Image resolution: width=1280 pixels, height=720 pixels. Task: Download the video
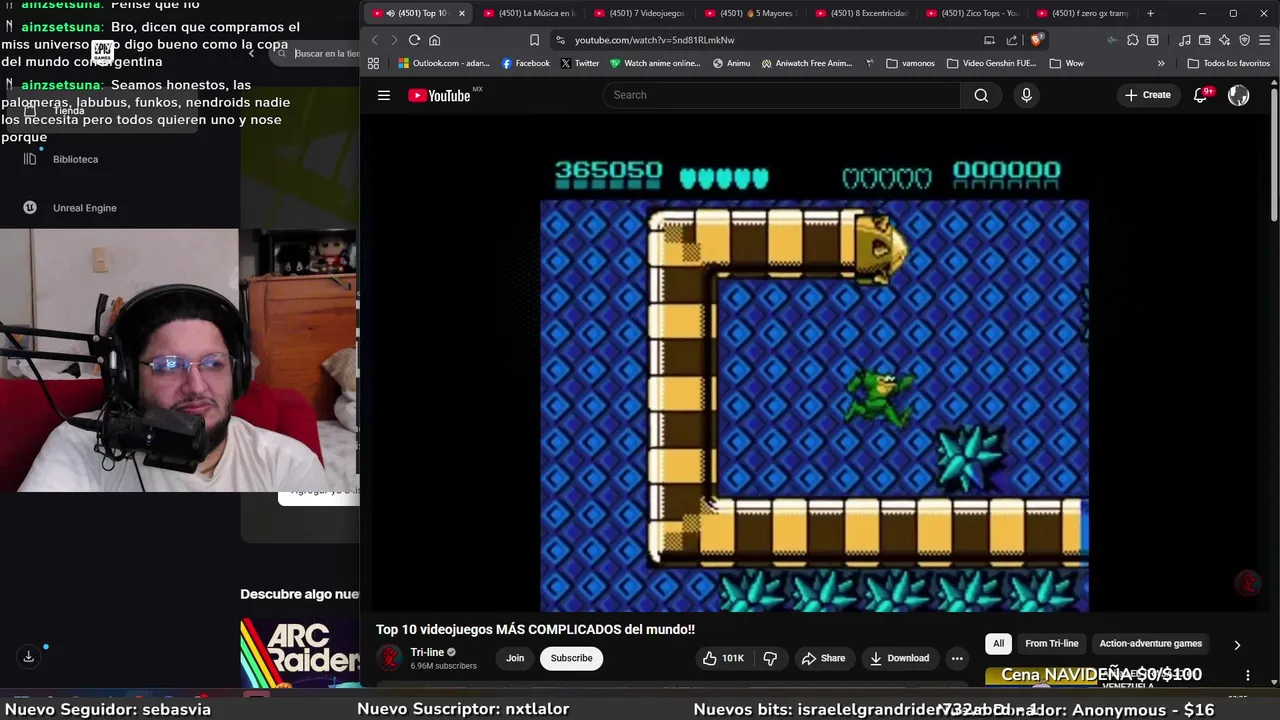(x=899, y=658)
